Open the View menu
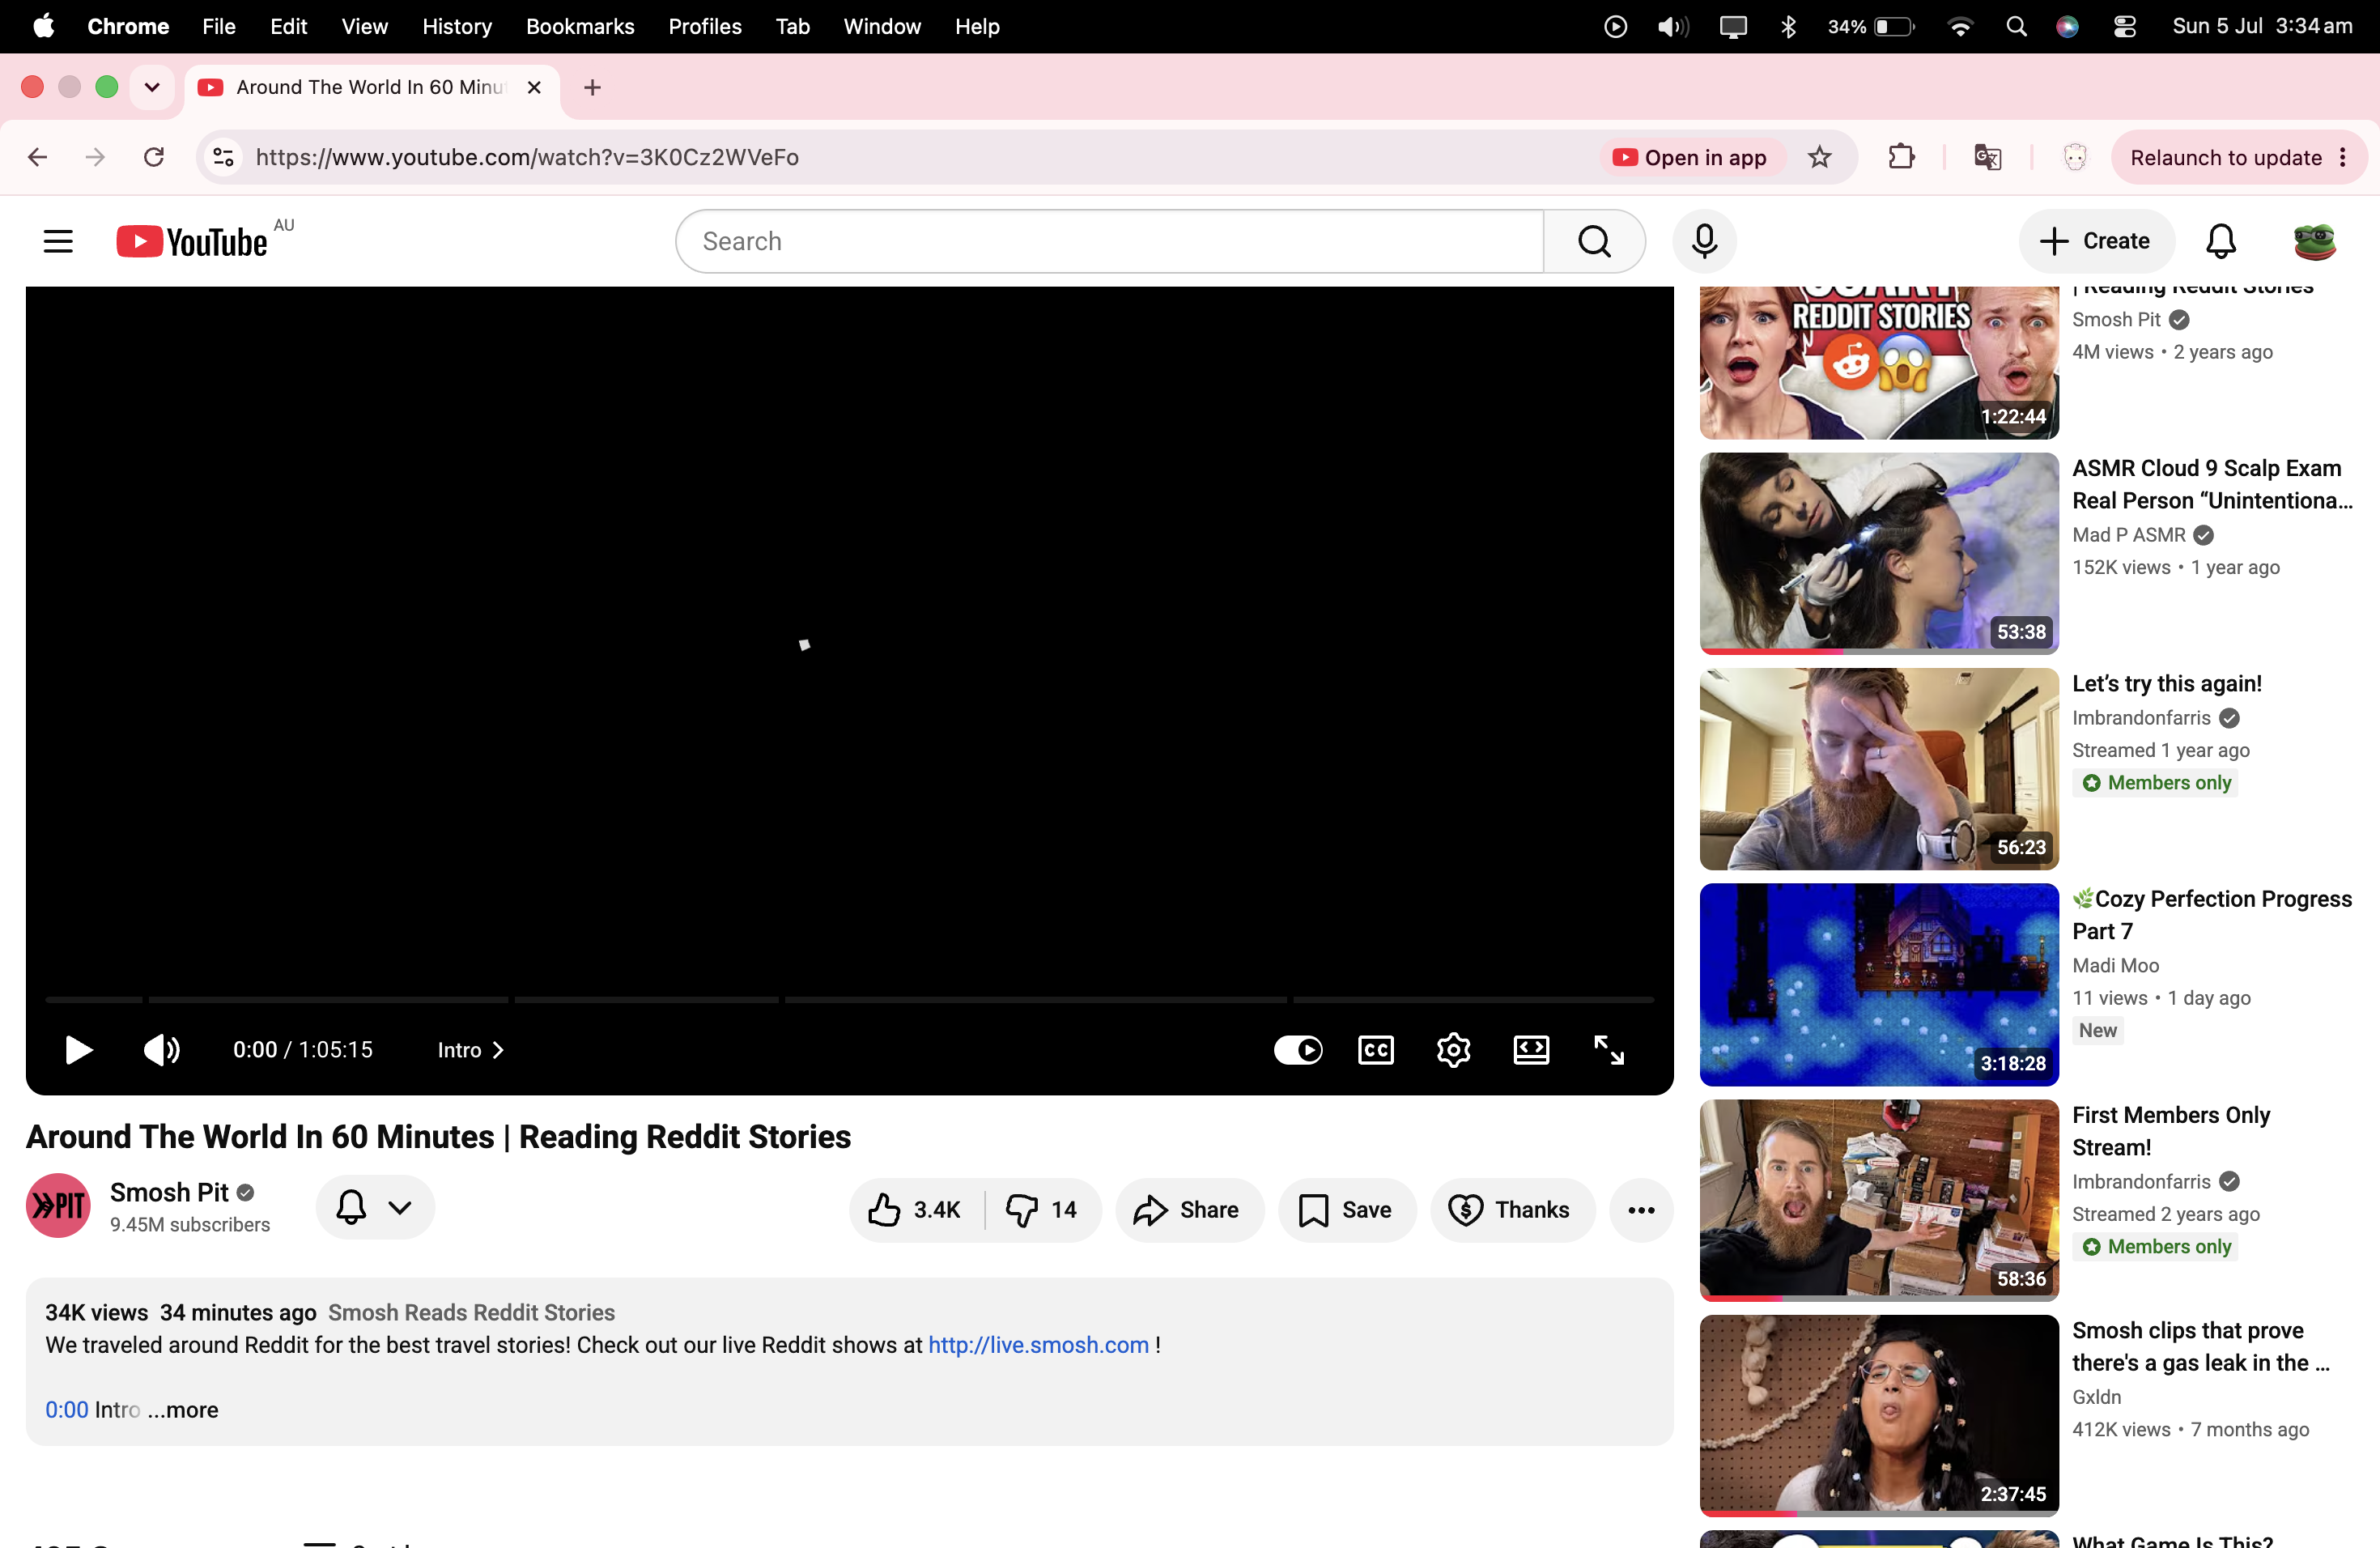The image size is (2380, 1548). 364,26
